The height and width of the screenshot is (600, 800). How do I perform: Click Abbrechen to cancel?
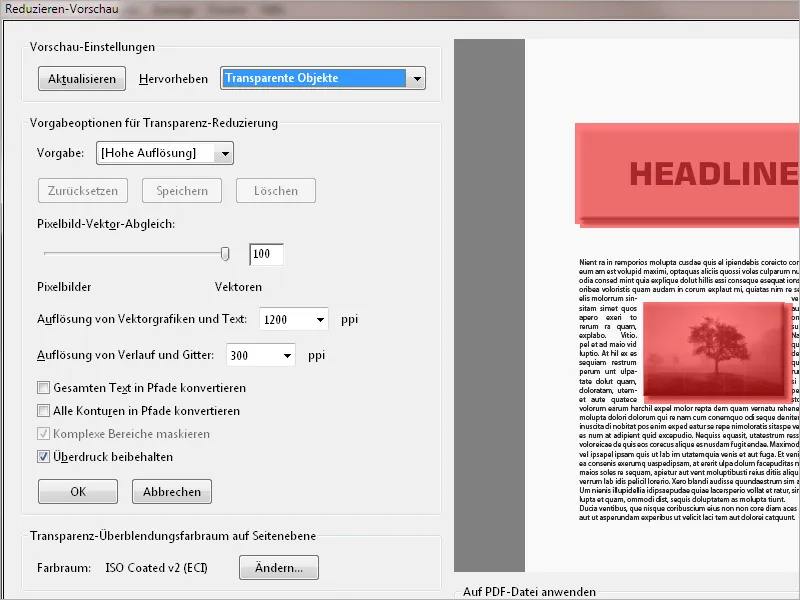172,491
